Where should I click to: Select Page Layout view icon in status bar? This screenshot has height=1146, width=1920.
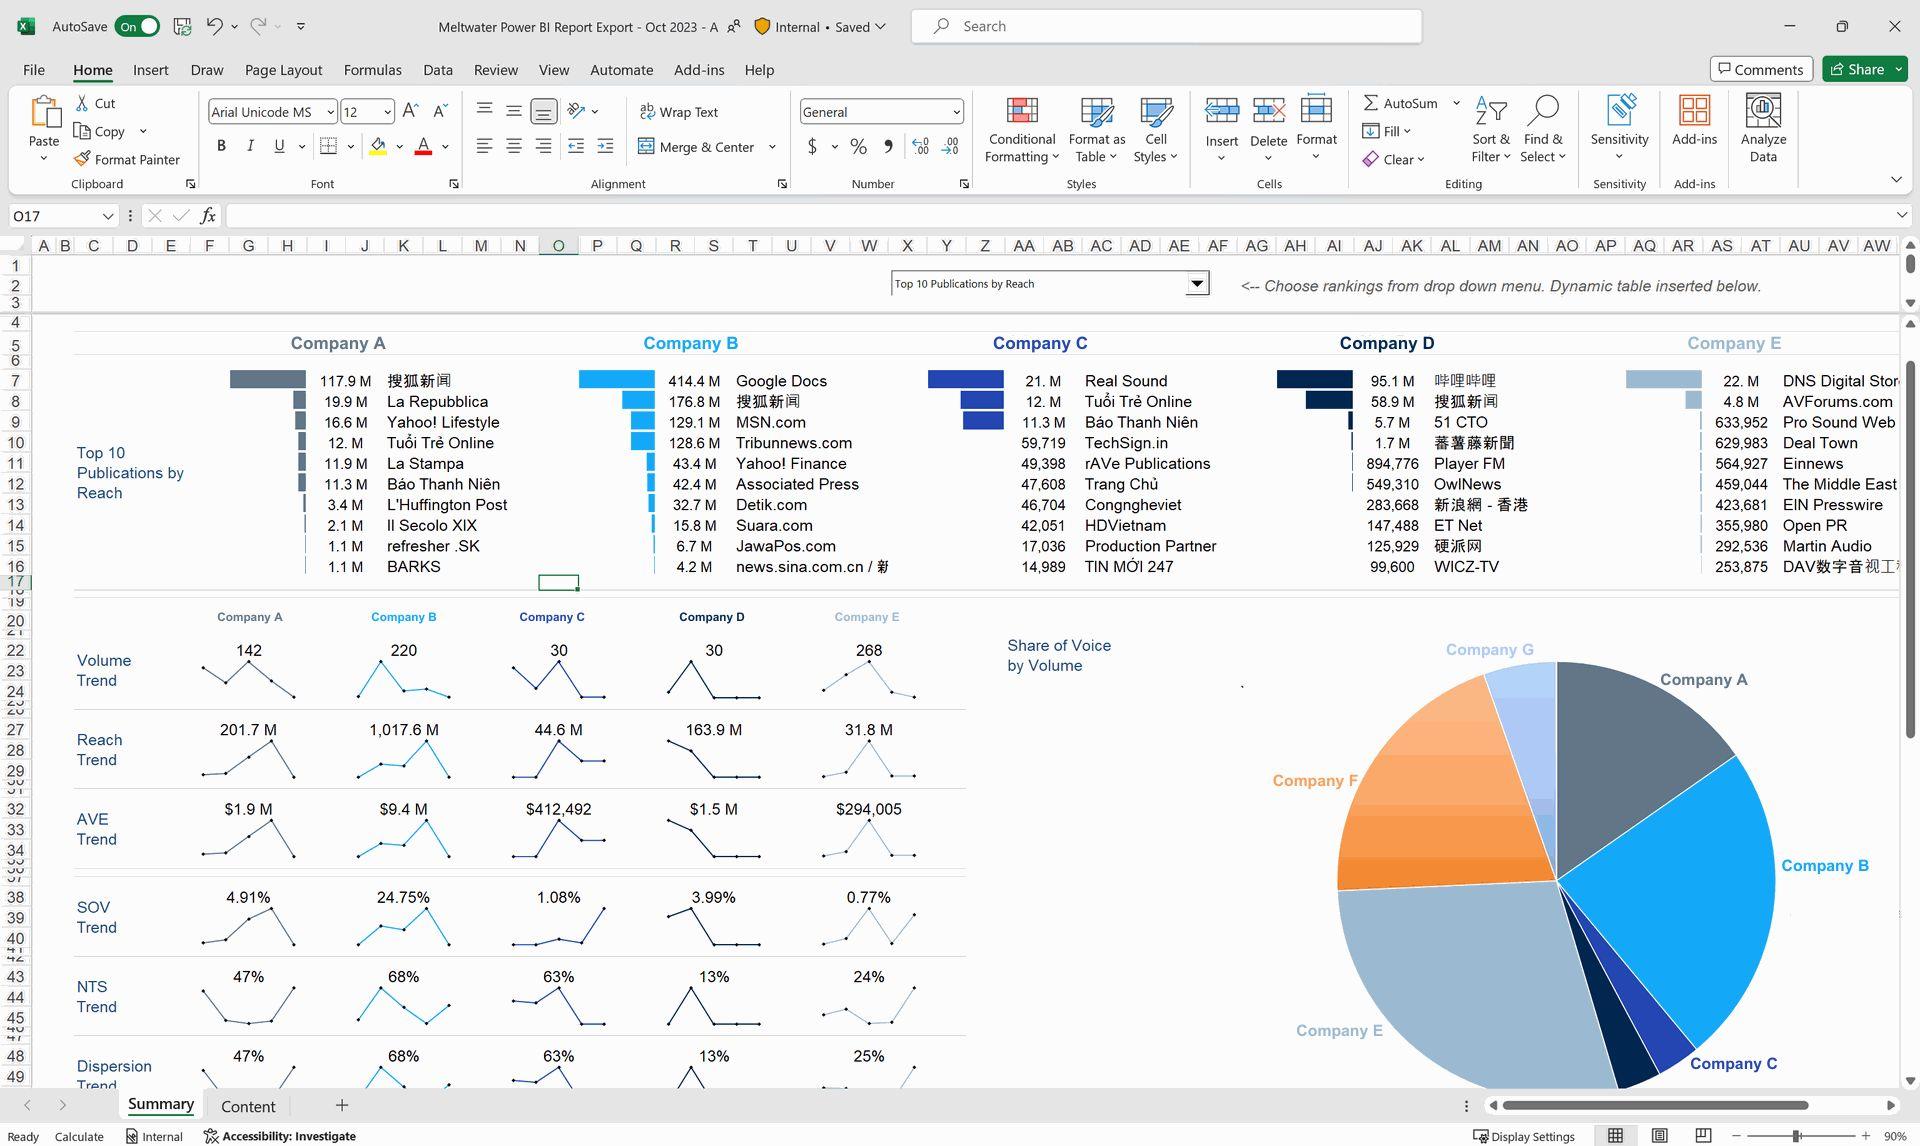tap(1660, 1136)
